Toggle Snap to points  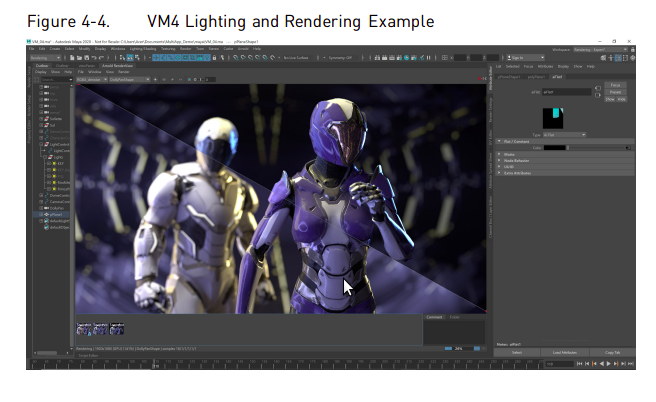(x=250, y=58)
